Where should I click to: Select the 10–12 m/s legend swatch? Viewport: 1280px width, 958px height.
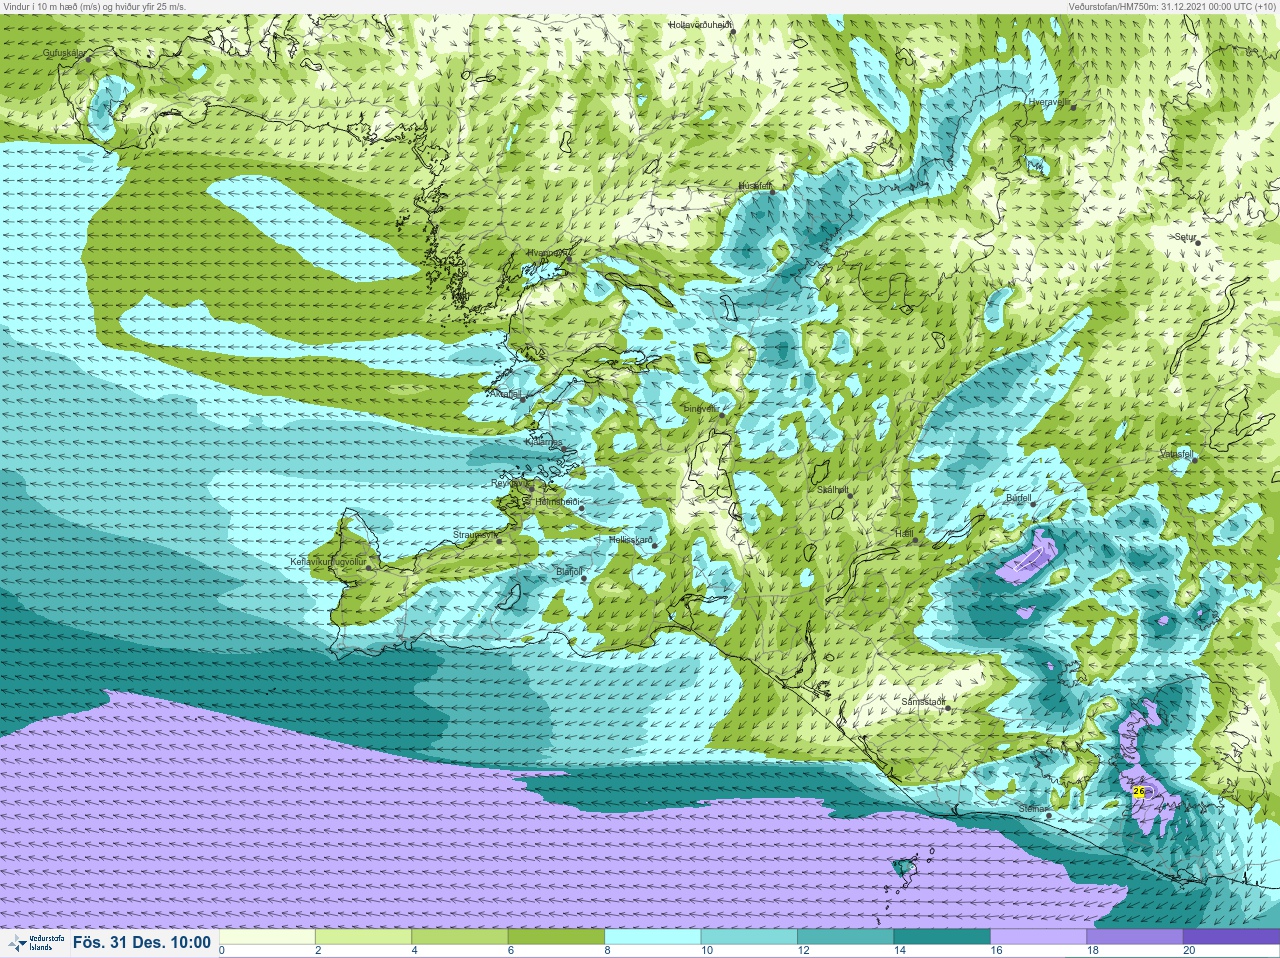point(749,937)
